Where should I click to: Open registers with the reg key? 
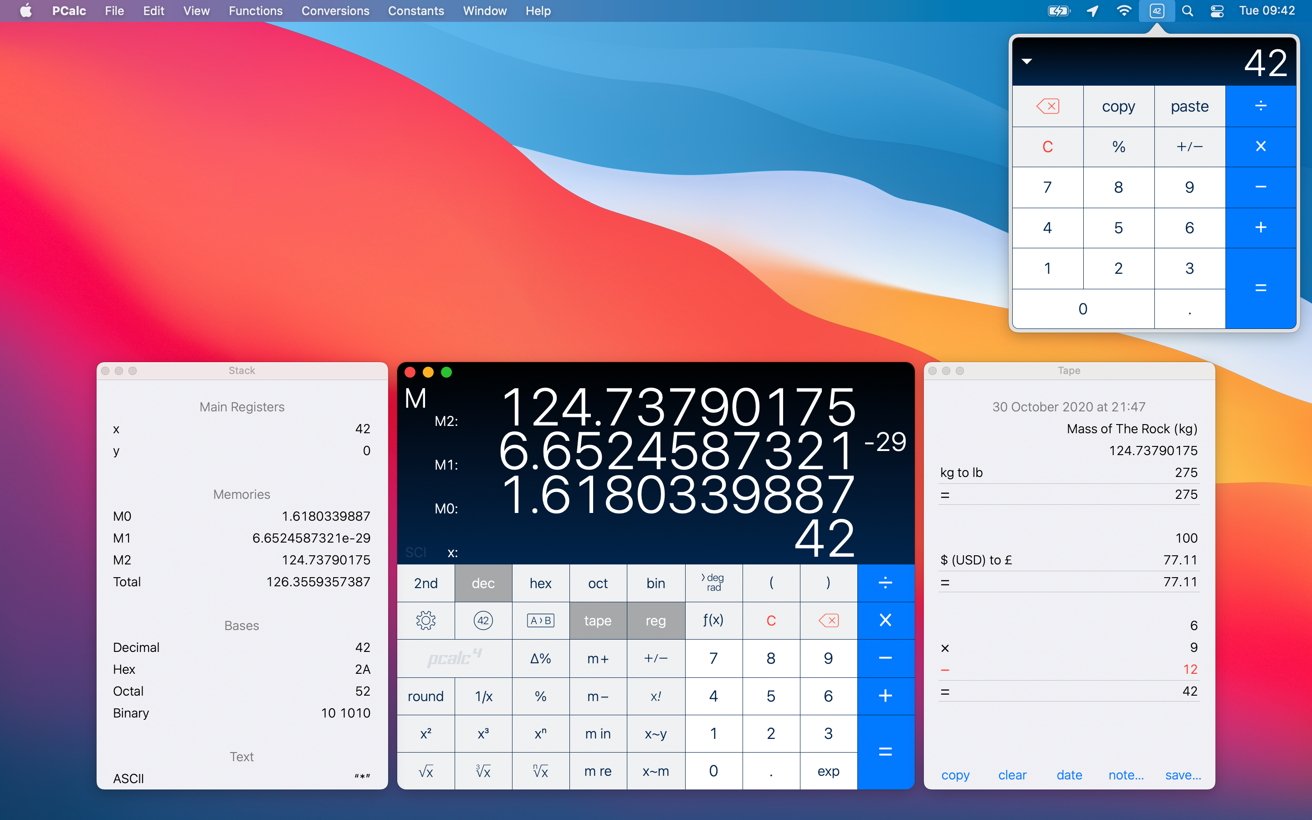point(655,620)
